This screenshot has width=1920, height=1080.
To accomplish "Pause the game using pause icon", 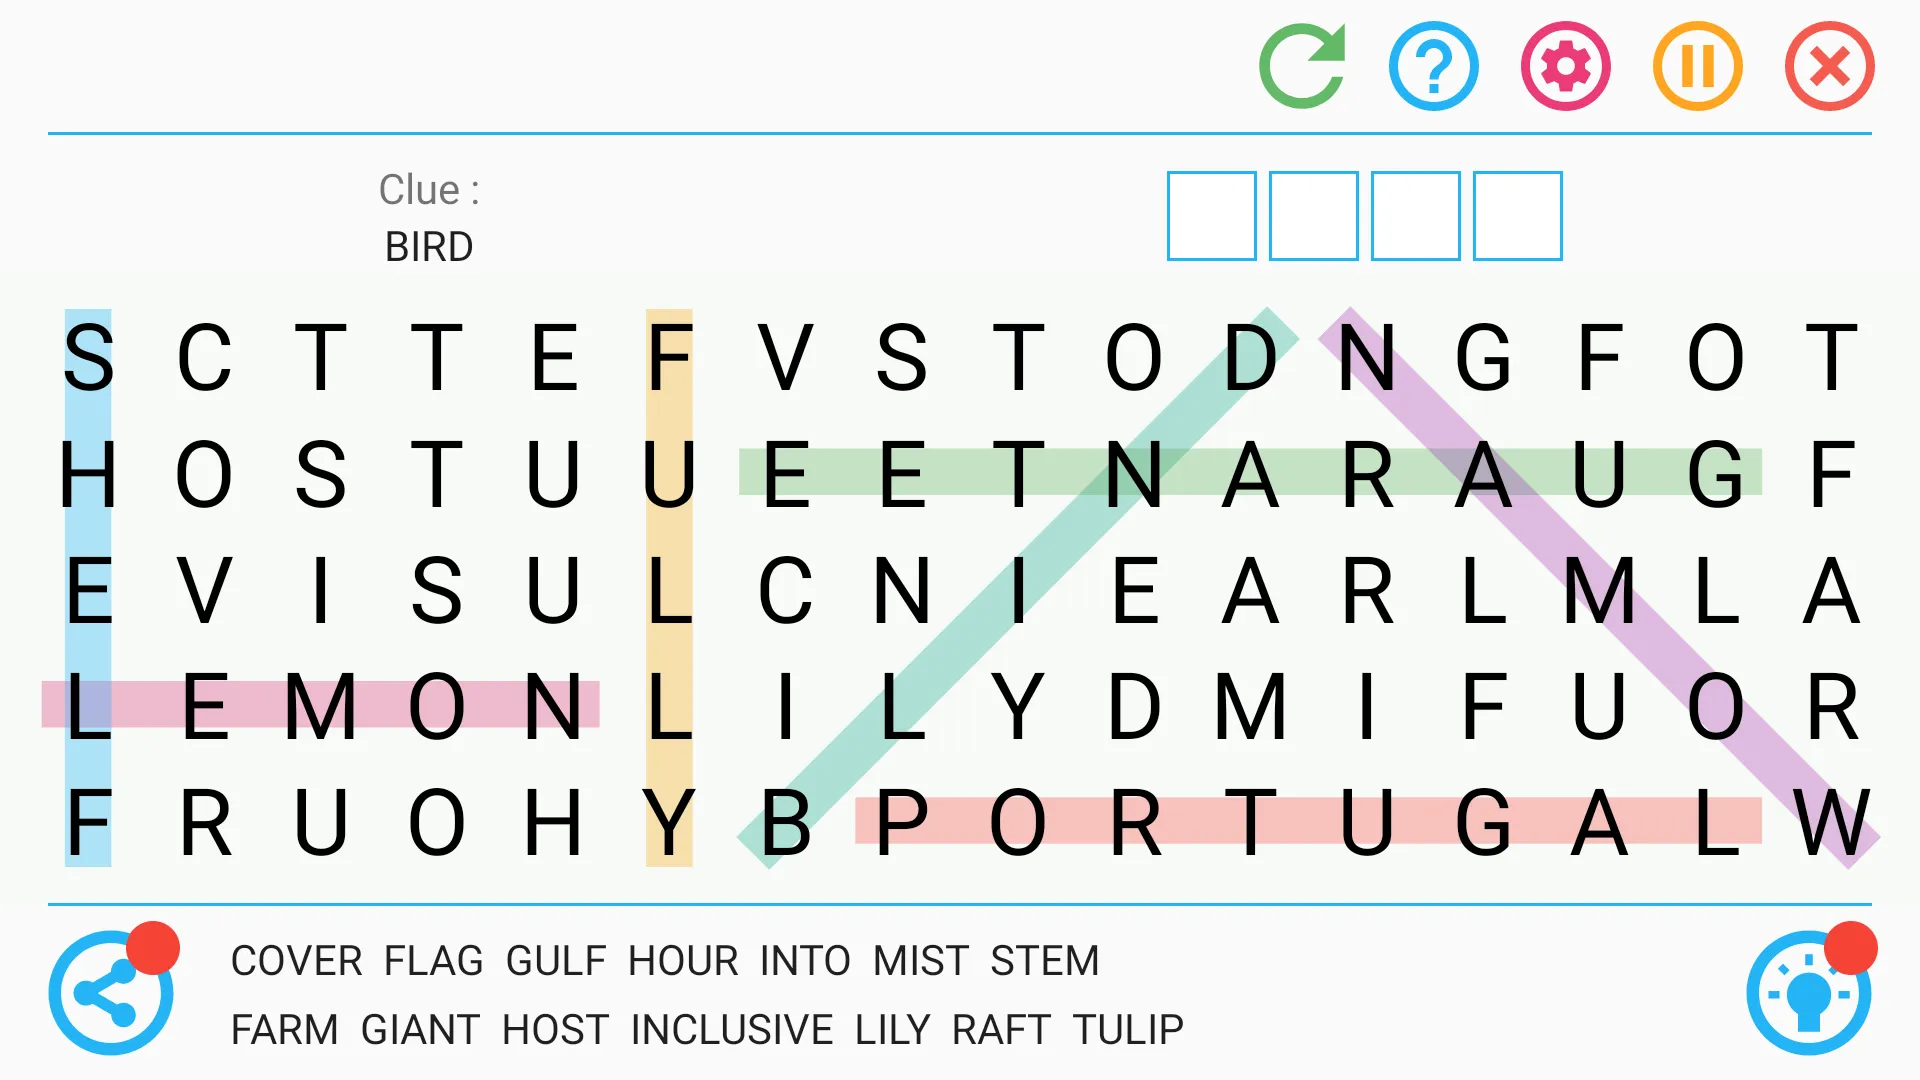I will (x=1697, y=65).
